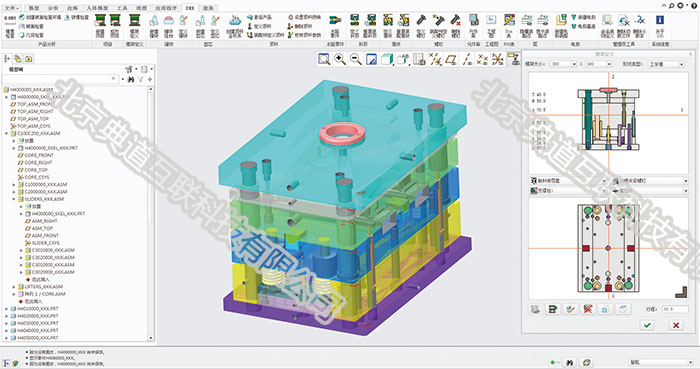Toggle coordinate system display icon
The image size is (700, 369).
498,59
